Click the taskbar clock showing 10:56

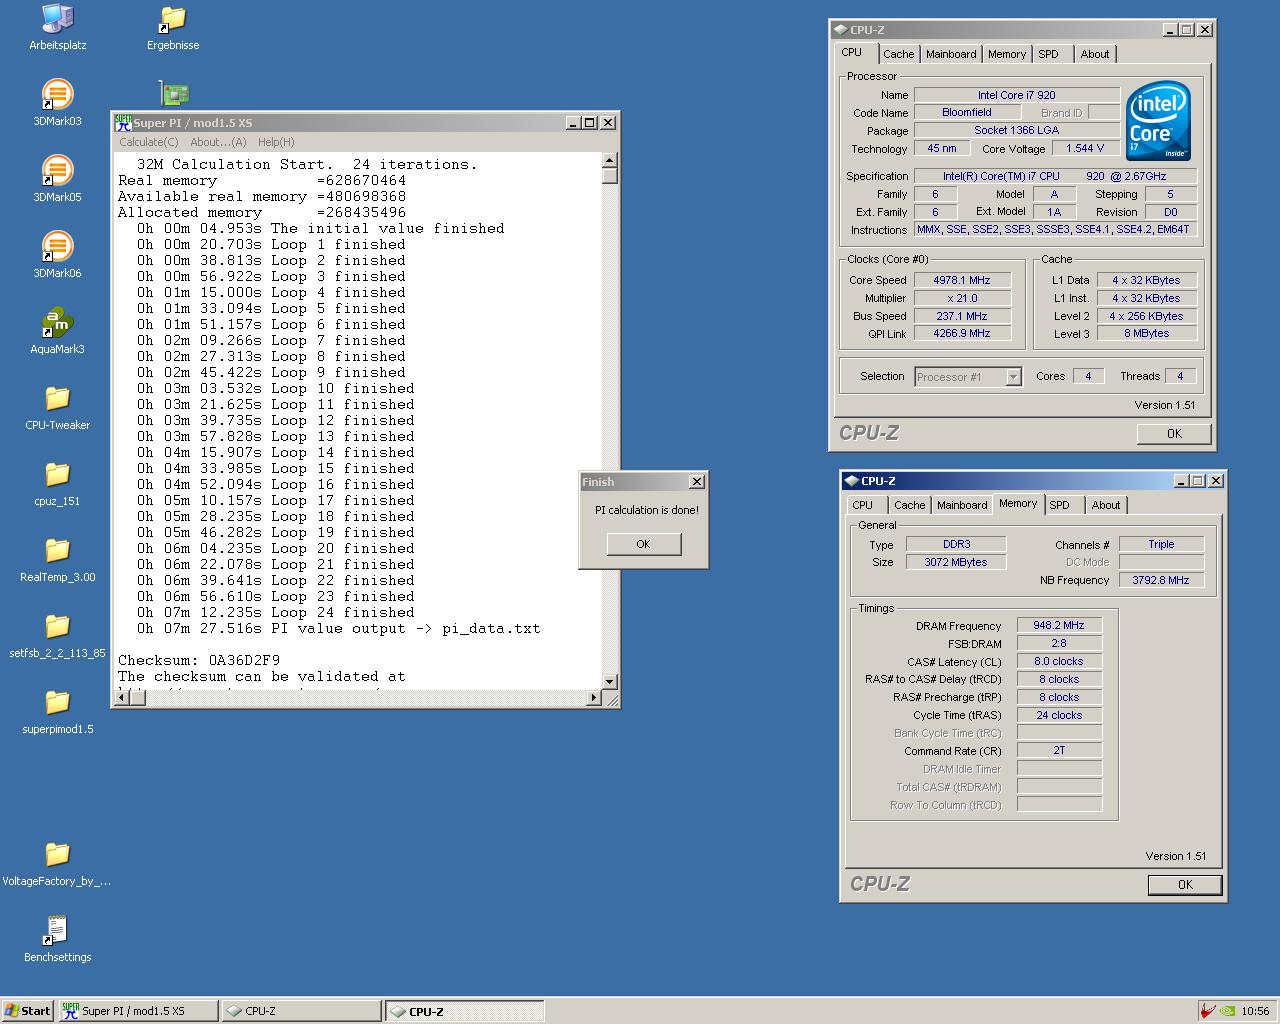(x=1254, y=1011)
